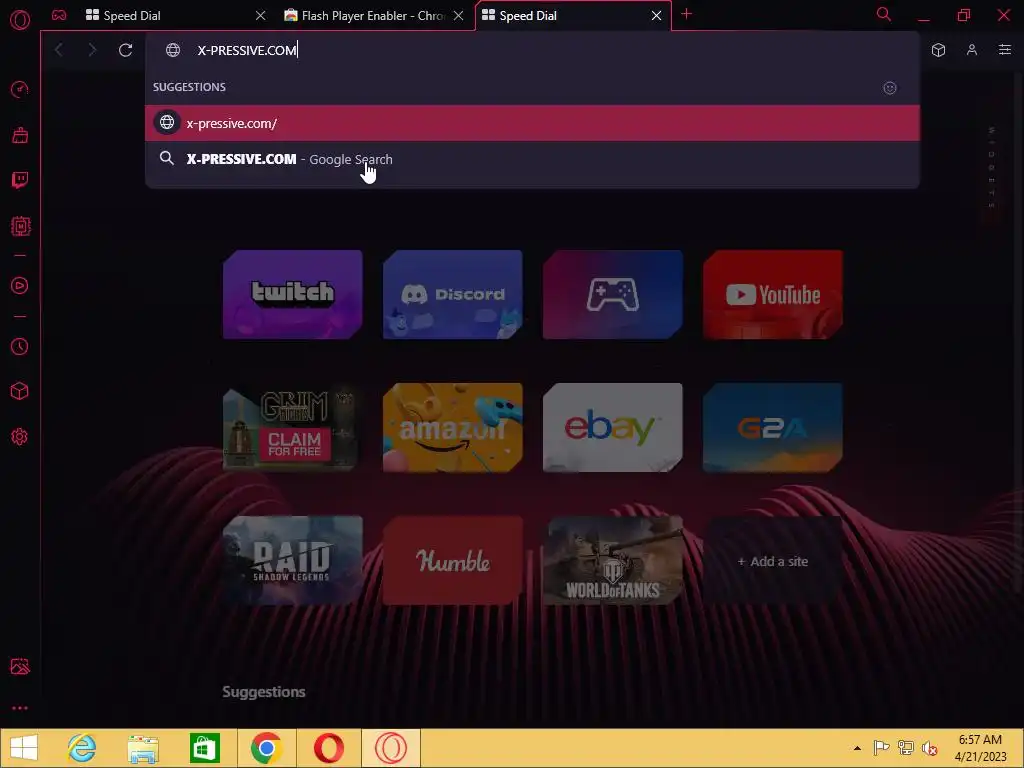Open the Amazon speed dial tile
The width and height of the screenshot is (1024, 768).
453,428
